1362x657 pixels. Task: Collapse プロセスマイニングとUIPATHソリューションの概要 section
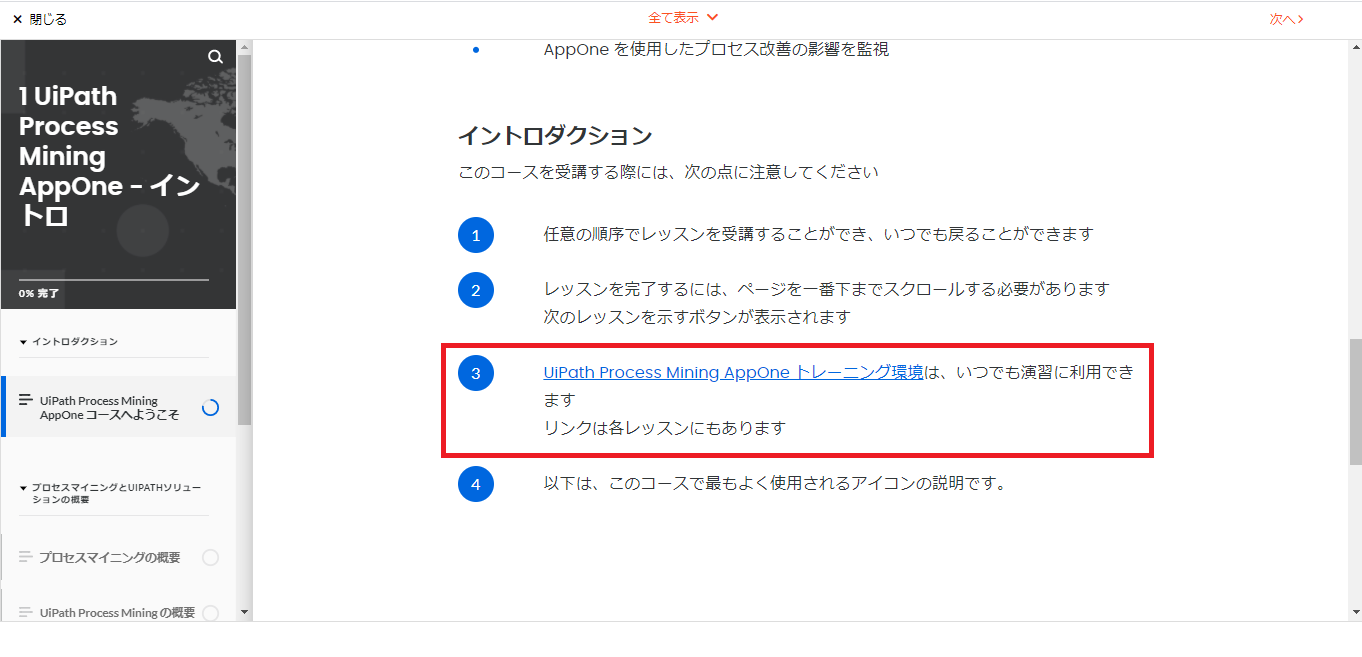110,493
